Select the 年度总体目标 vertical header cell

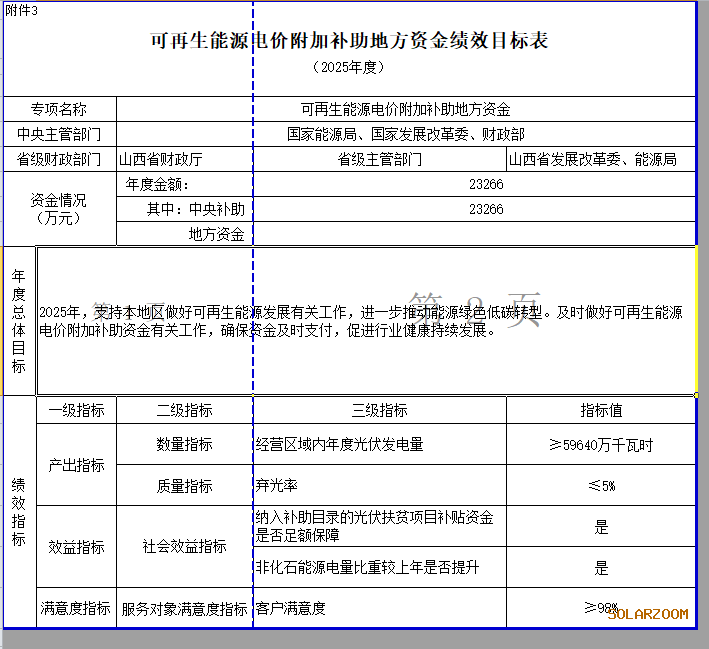click(19, 321)
